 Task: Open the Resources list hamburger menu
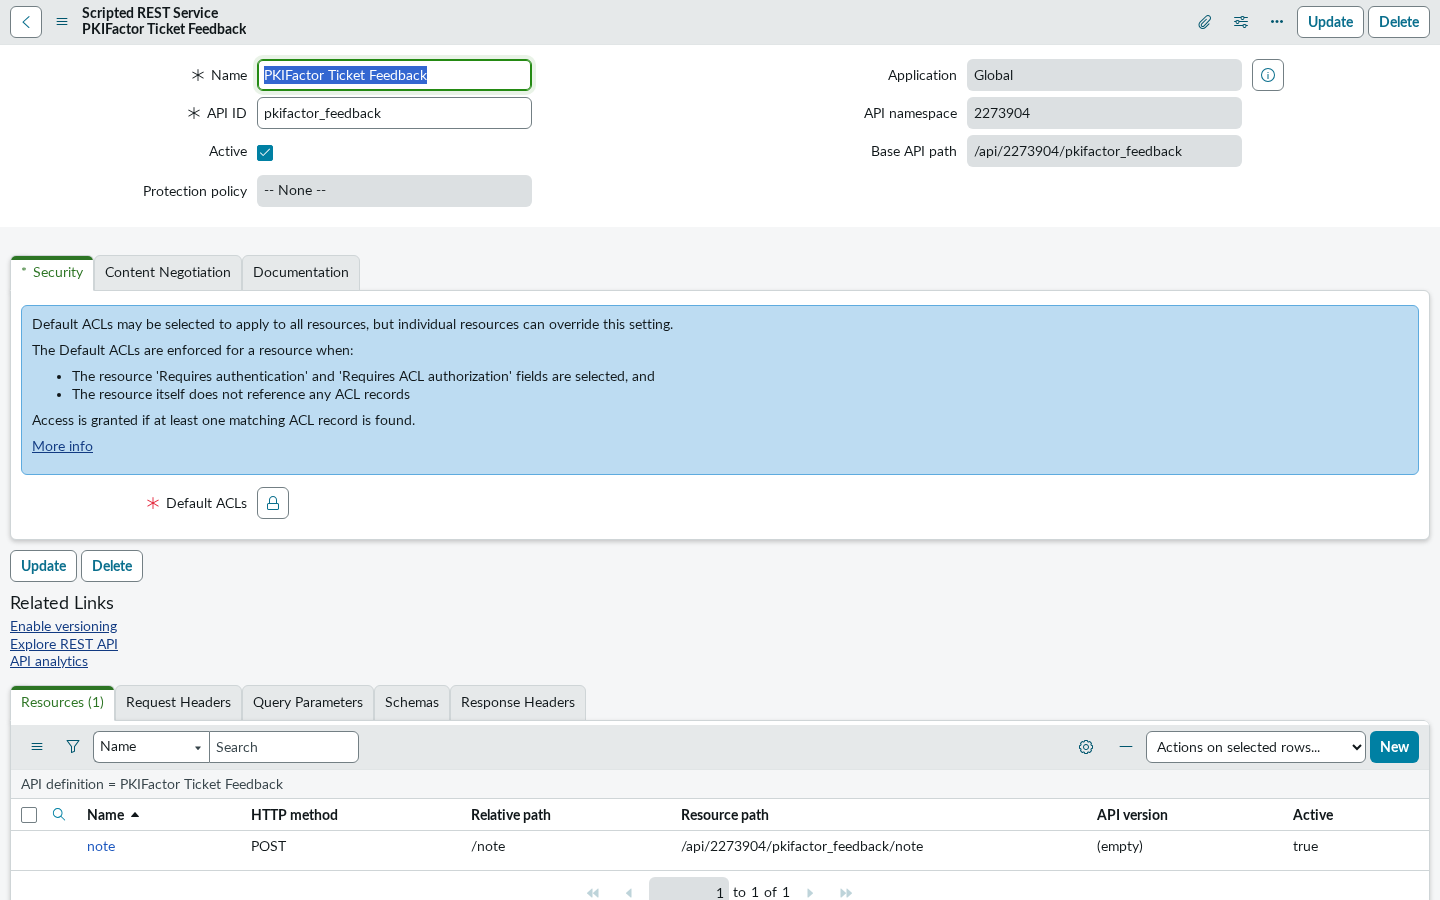[x=37, y=747]
